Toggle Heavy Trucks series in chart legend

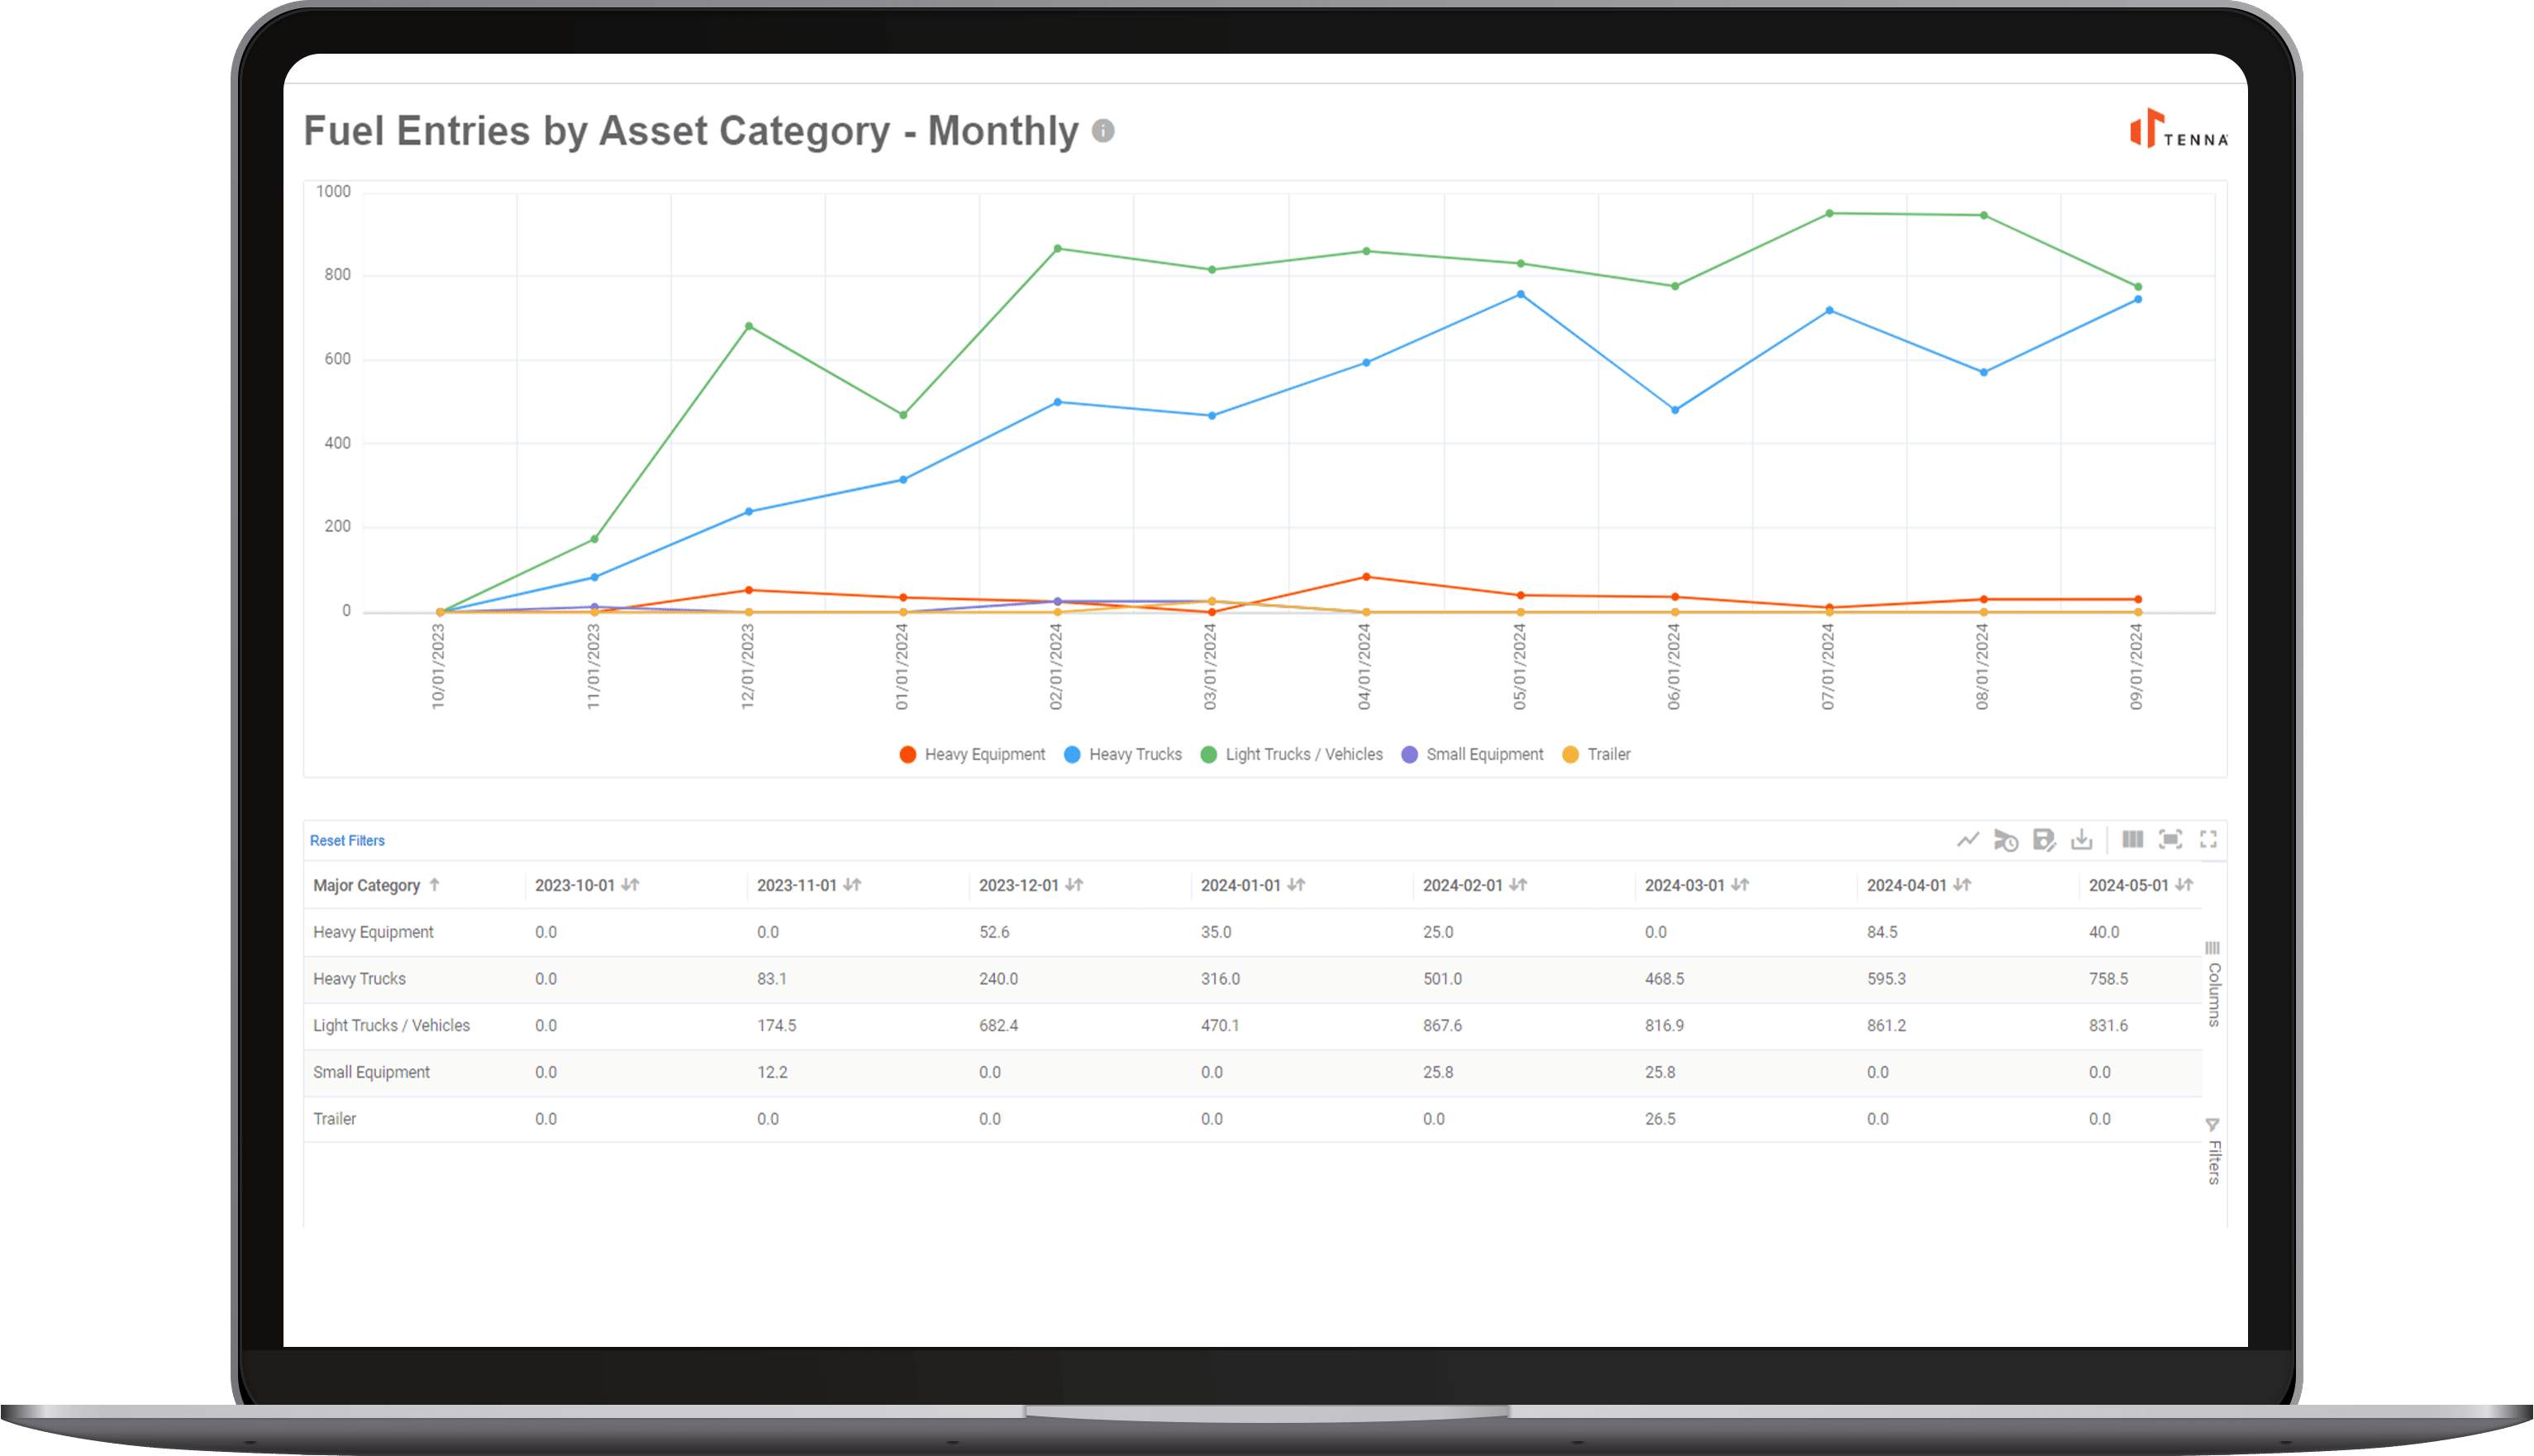coord(1122,755)
